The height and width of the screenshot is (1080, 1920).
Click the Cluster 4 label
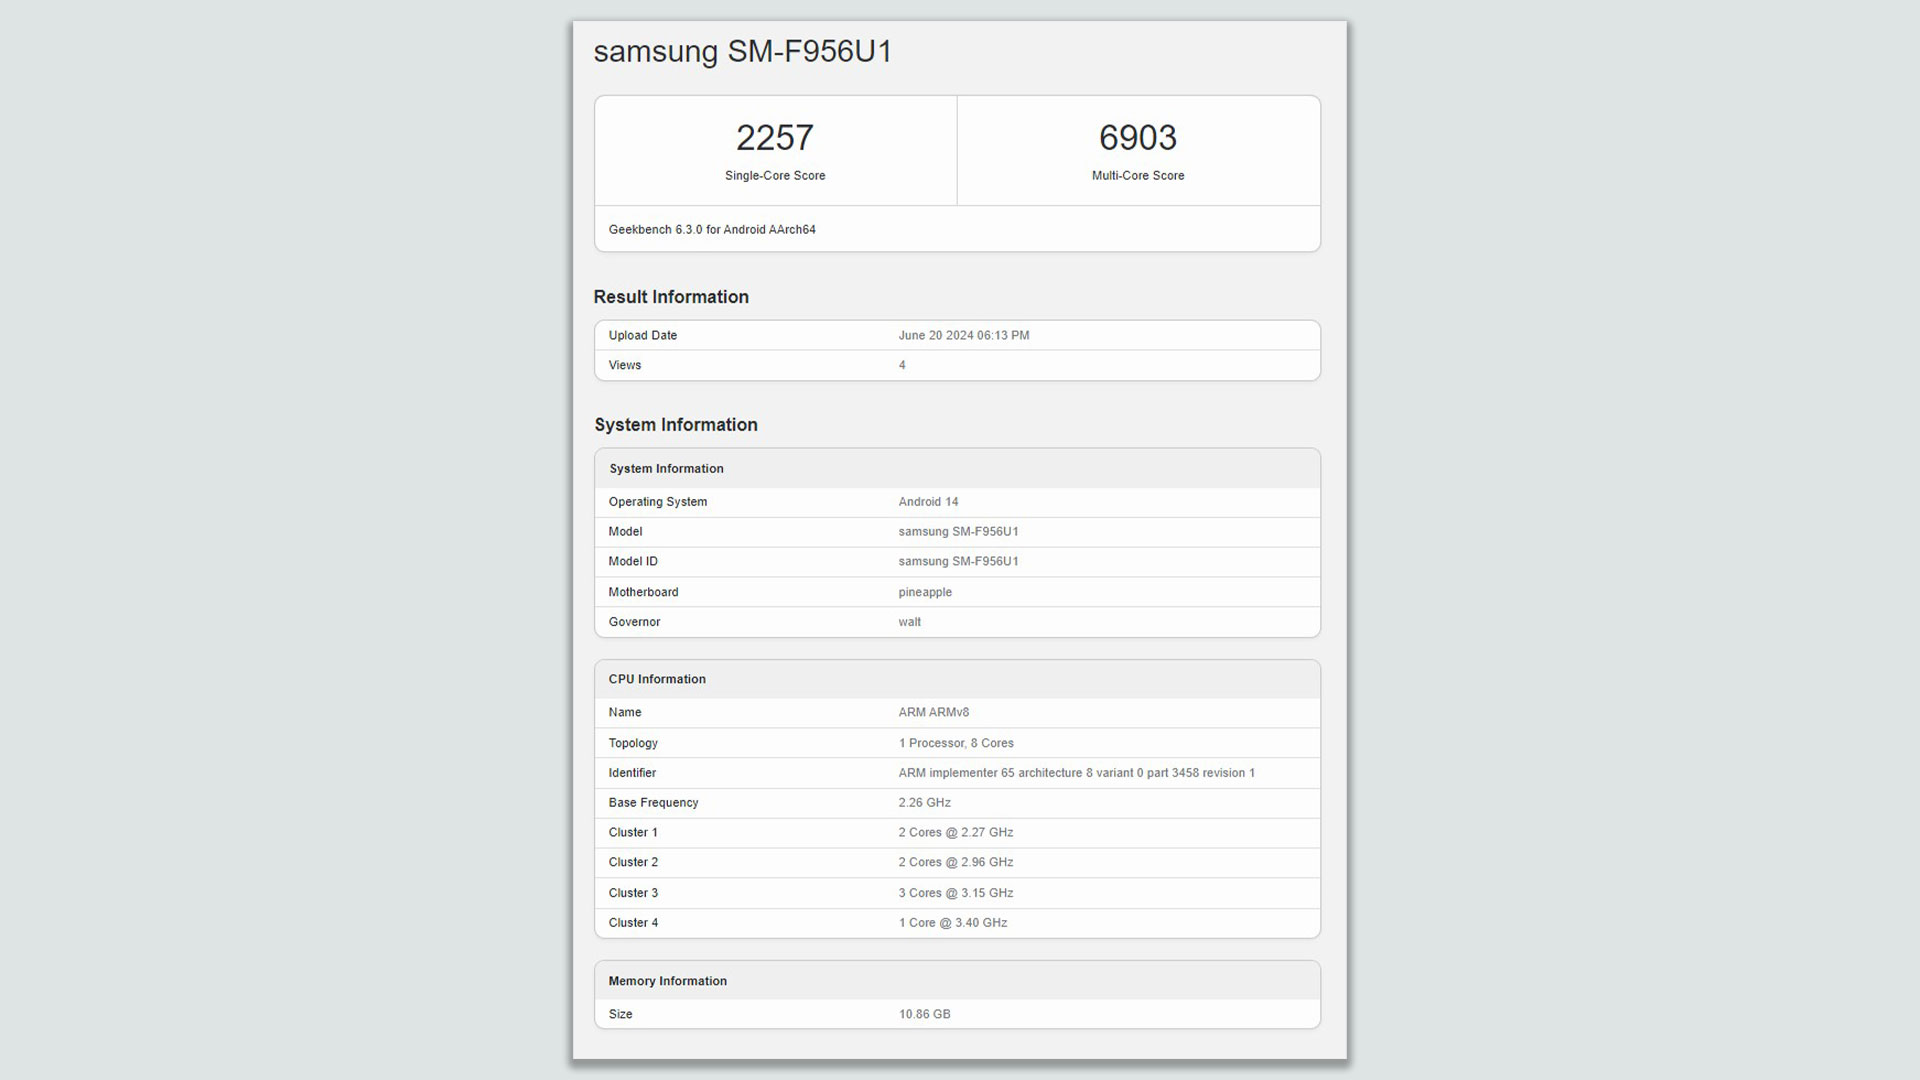point(633,923)
